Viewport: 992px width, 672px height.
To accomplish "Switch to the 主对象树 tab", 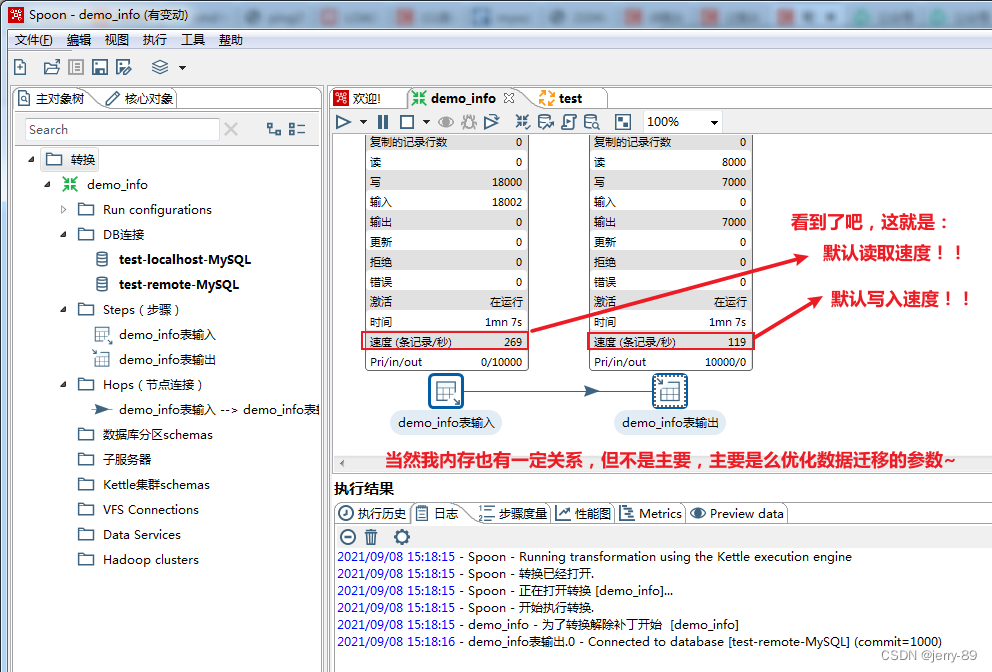I will (52, 98).
